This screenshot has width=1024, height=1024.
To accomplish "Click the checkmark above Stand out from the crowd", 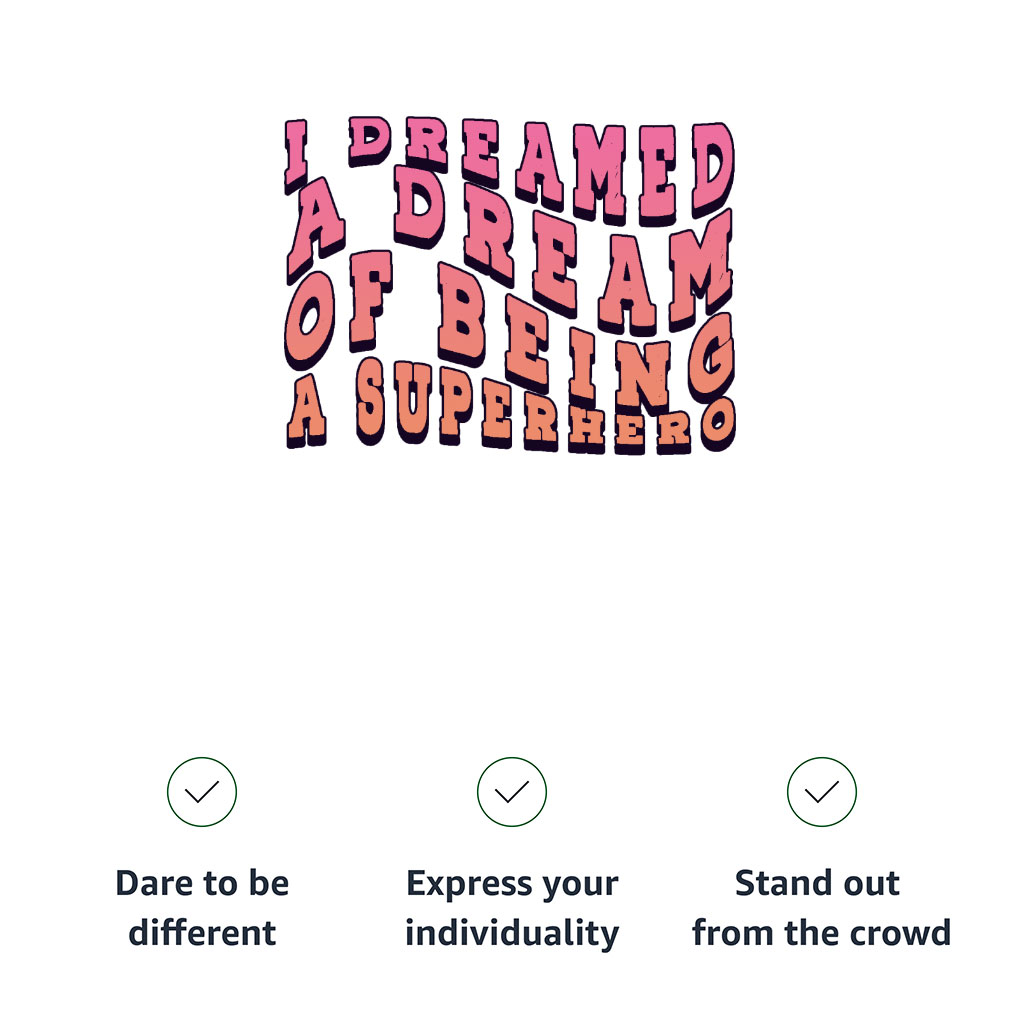I will click(822, 792).
